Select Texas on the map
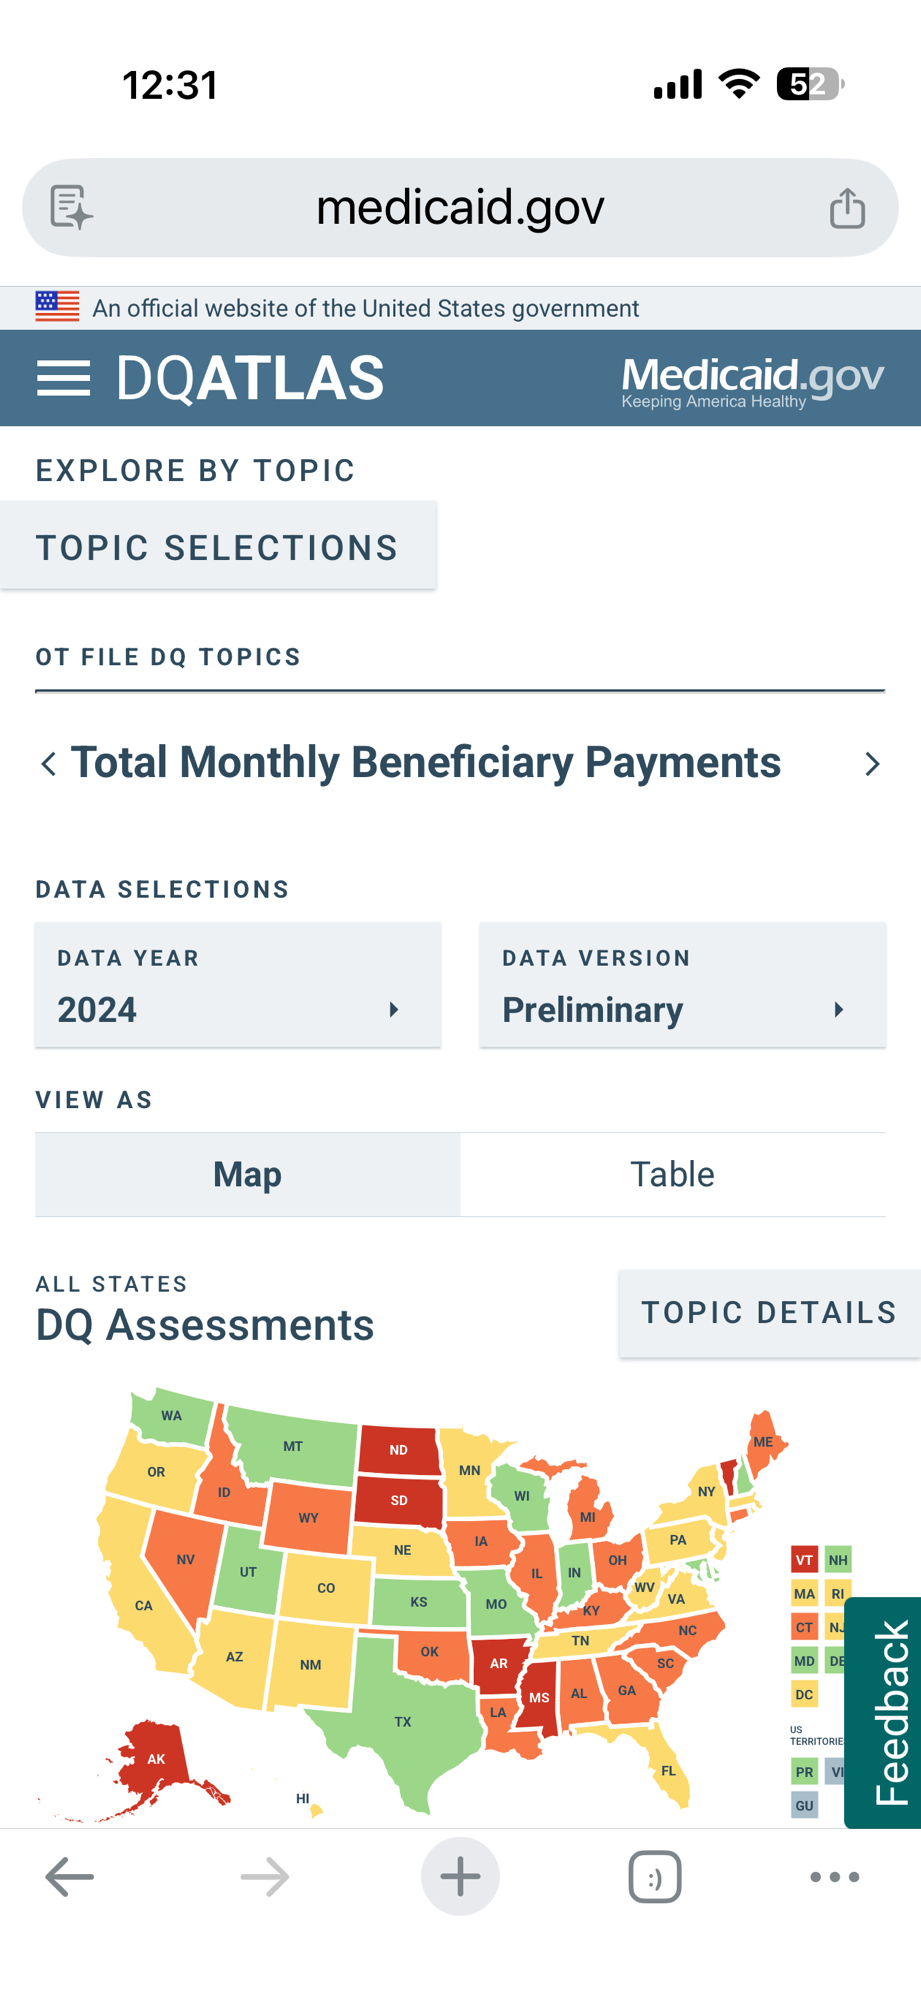 tap(403, 1722)
